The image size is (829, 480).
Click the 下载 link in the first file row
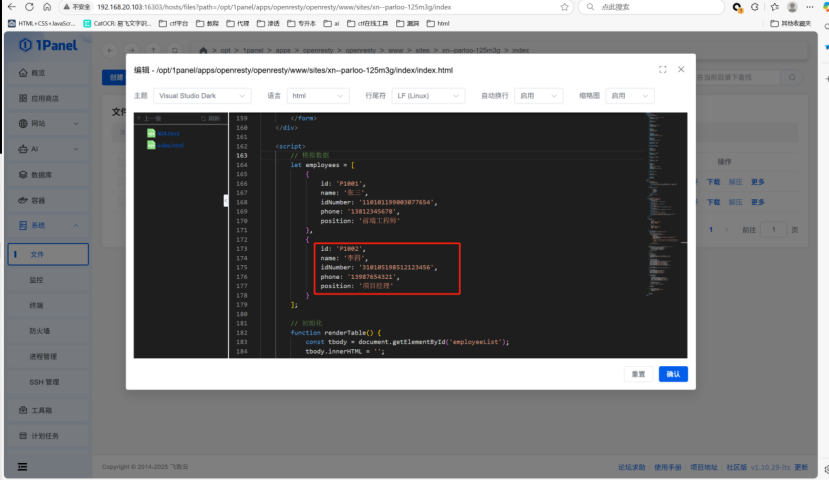coord(713,182)
